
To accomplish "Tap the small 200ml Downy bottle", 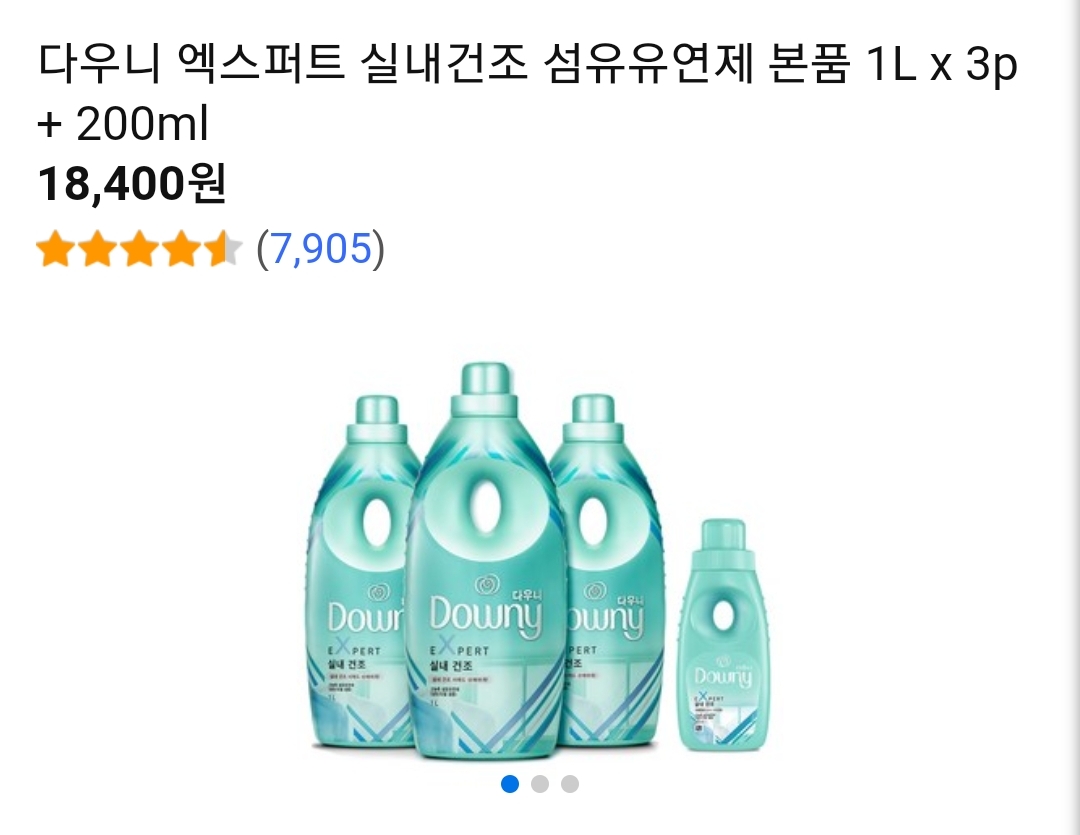I will click(x=723, y=635).
